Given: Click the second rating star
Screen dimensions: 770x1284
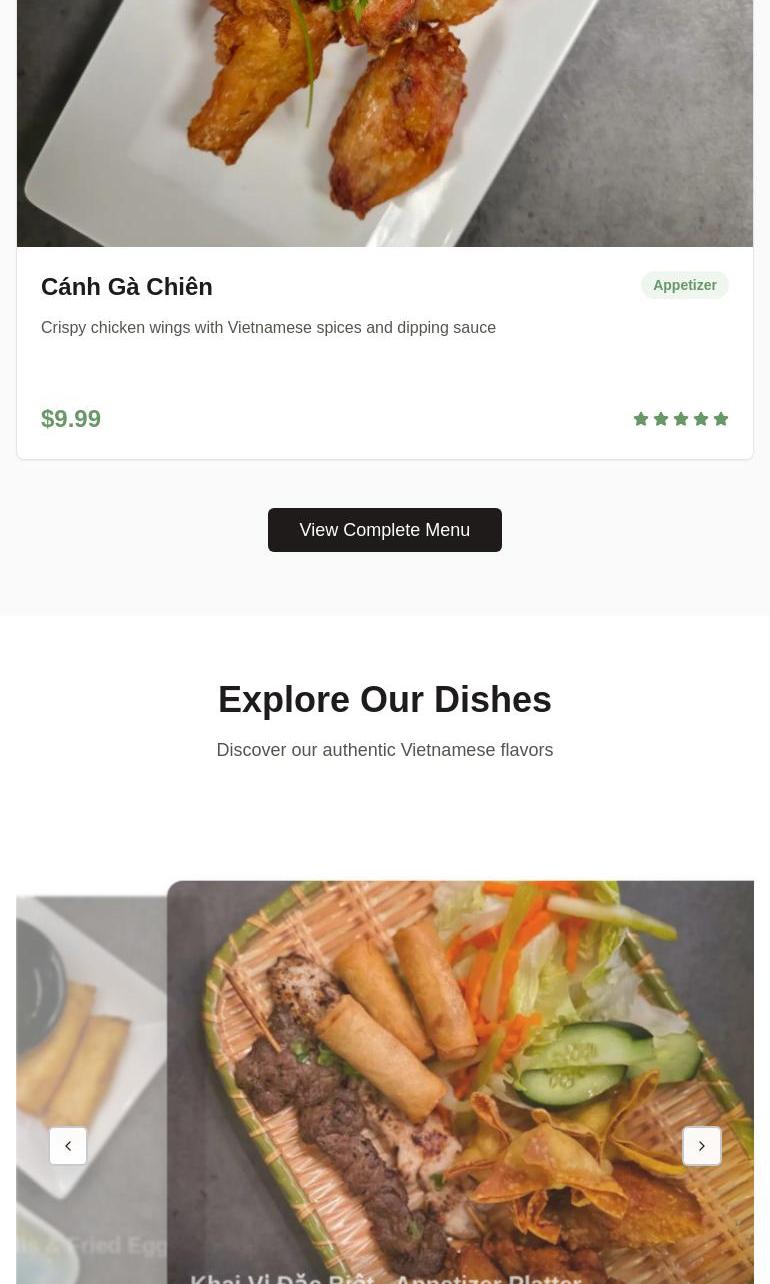Looking at the screenshot, I should coord(661,419).
